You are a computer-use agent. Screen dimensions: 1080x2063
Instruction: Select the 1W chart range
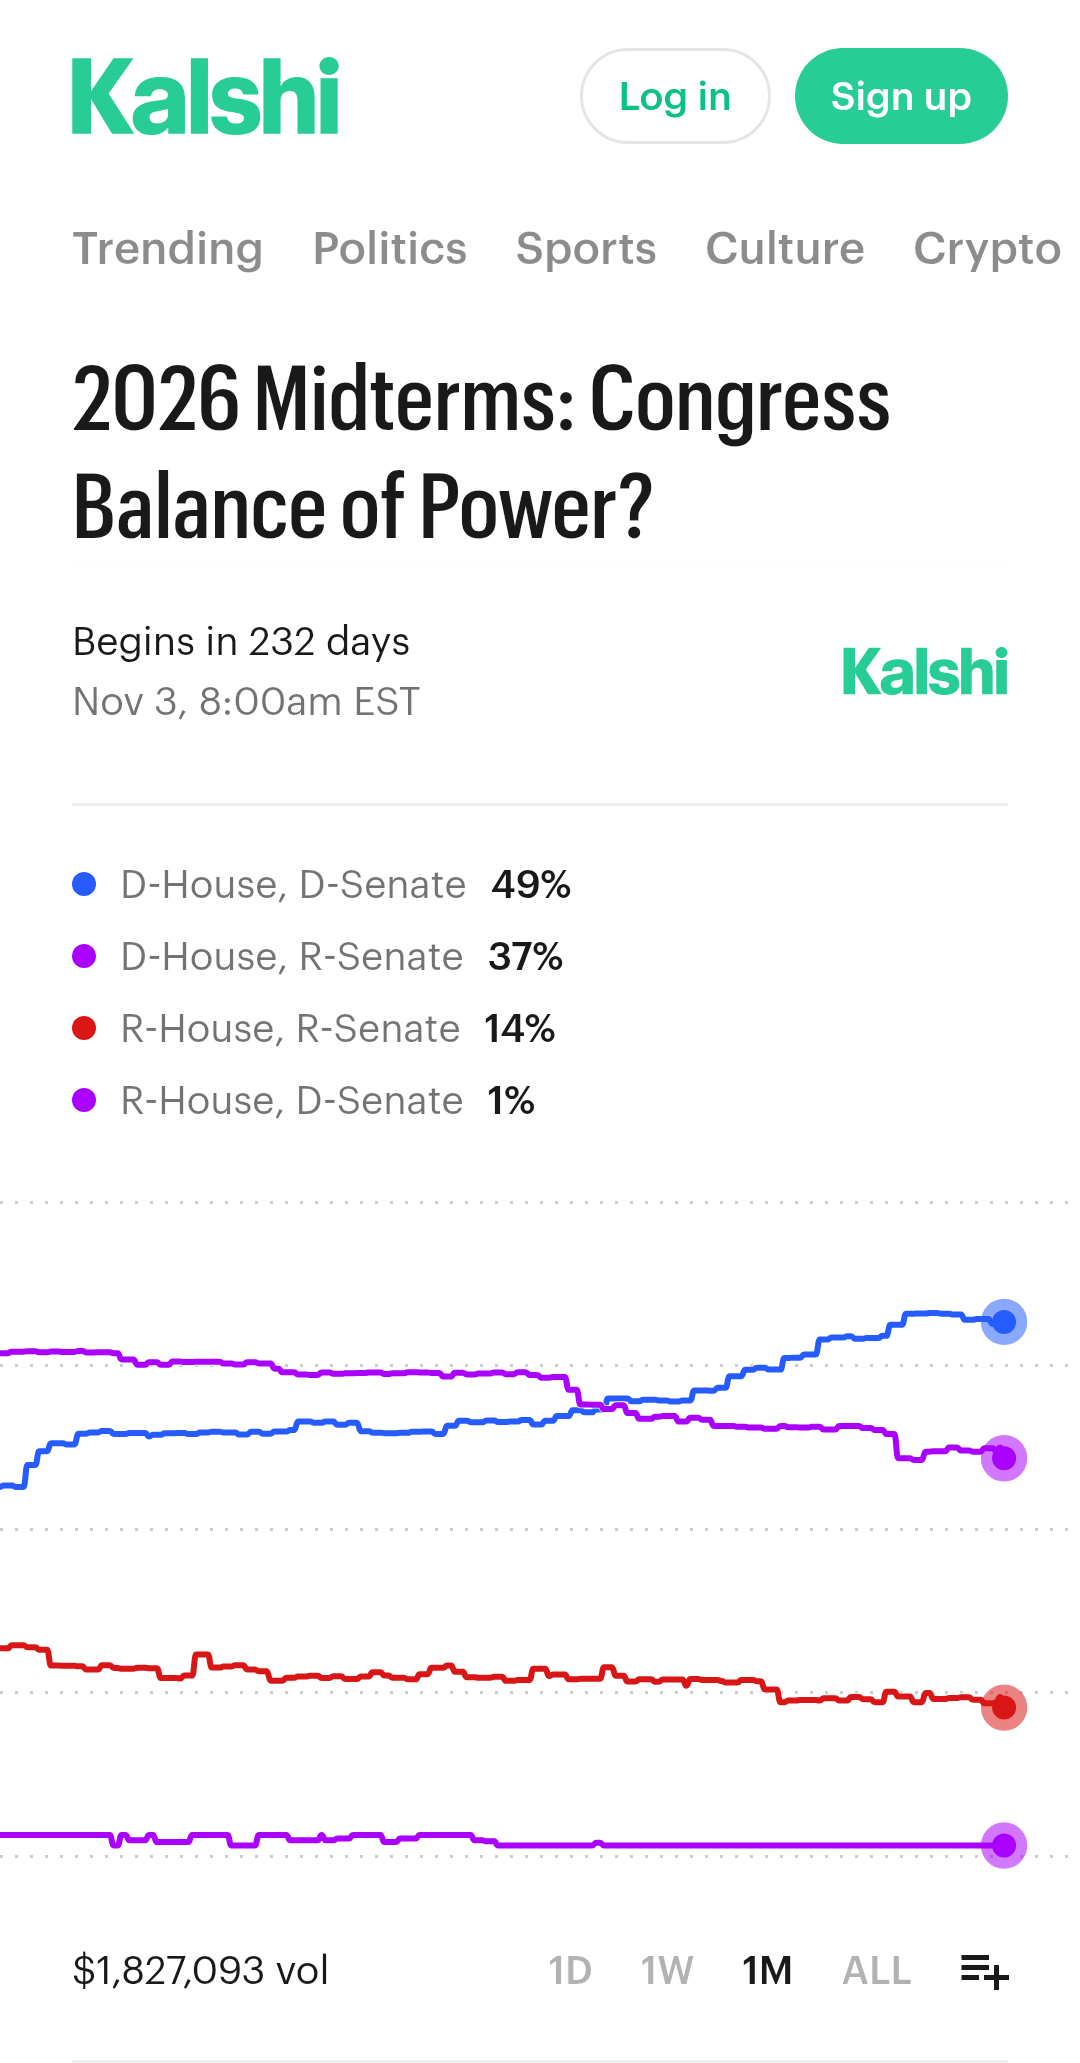click(x=667, y=1971)
